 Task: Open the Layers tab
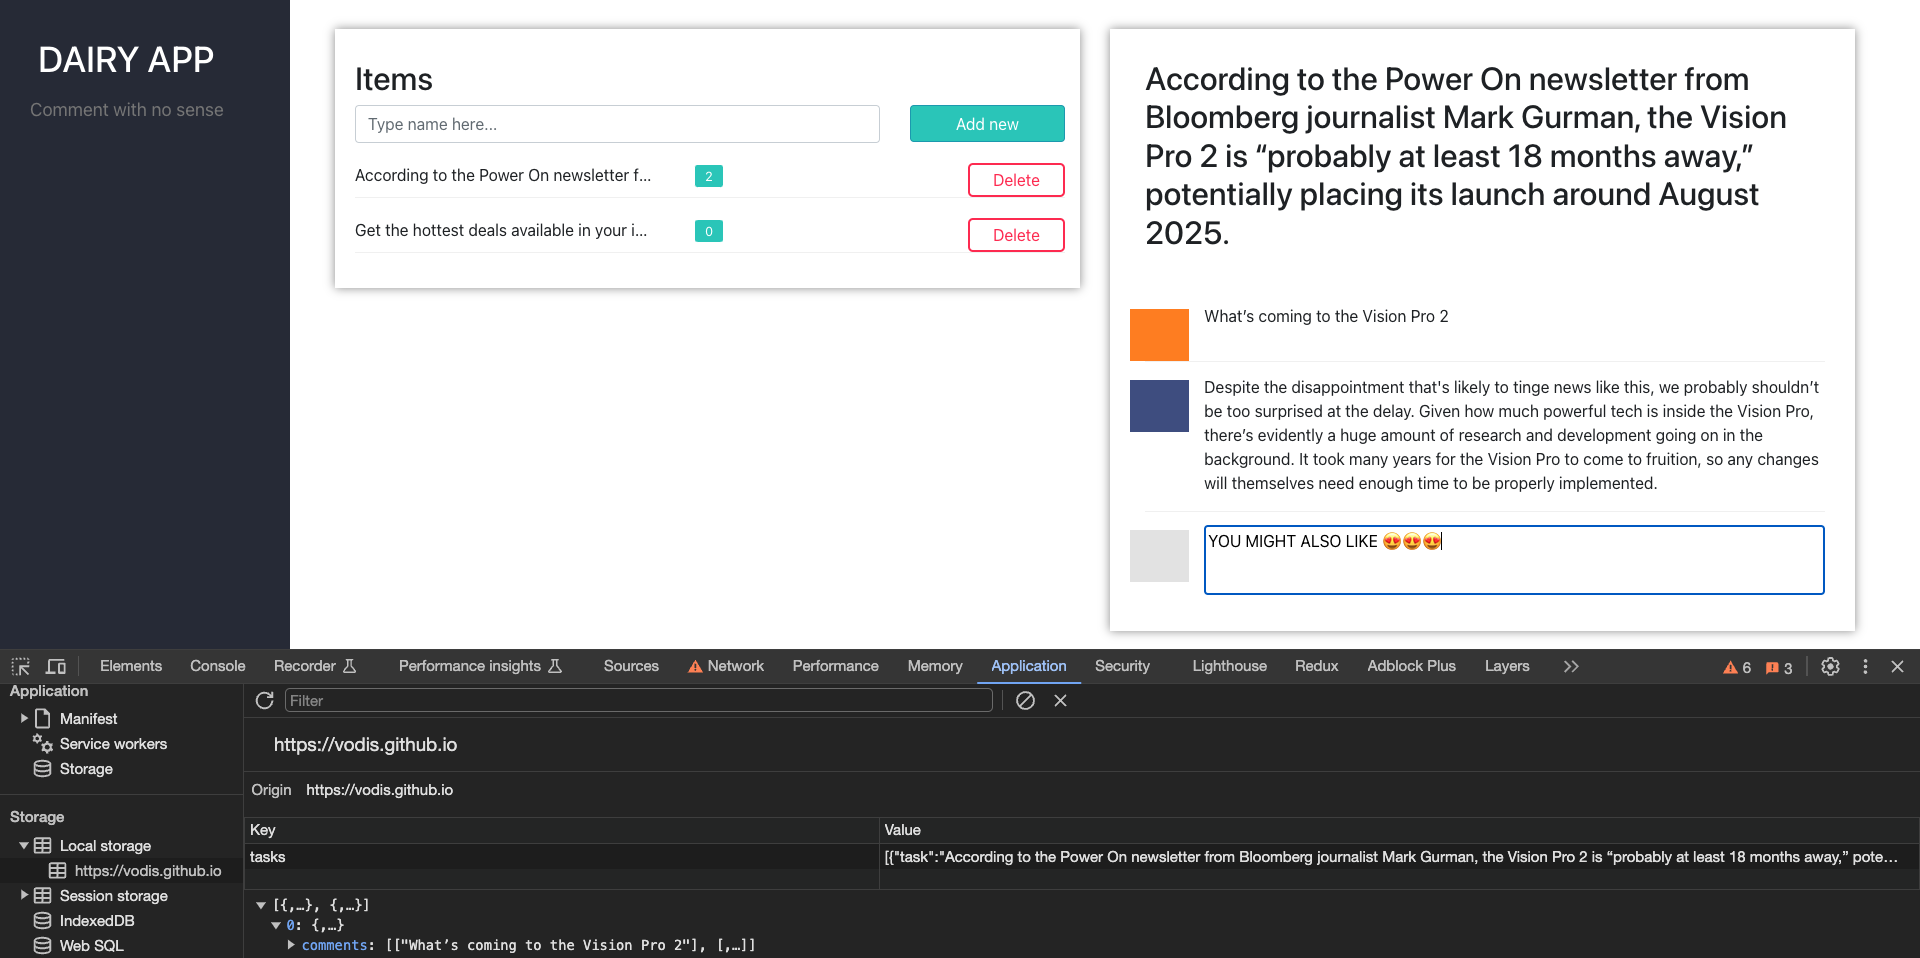tap(1507, 666)
